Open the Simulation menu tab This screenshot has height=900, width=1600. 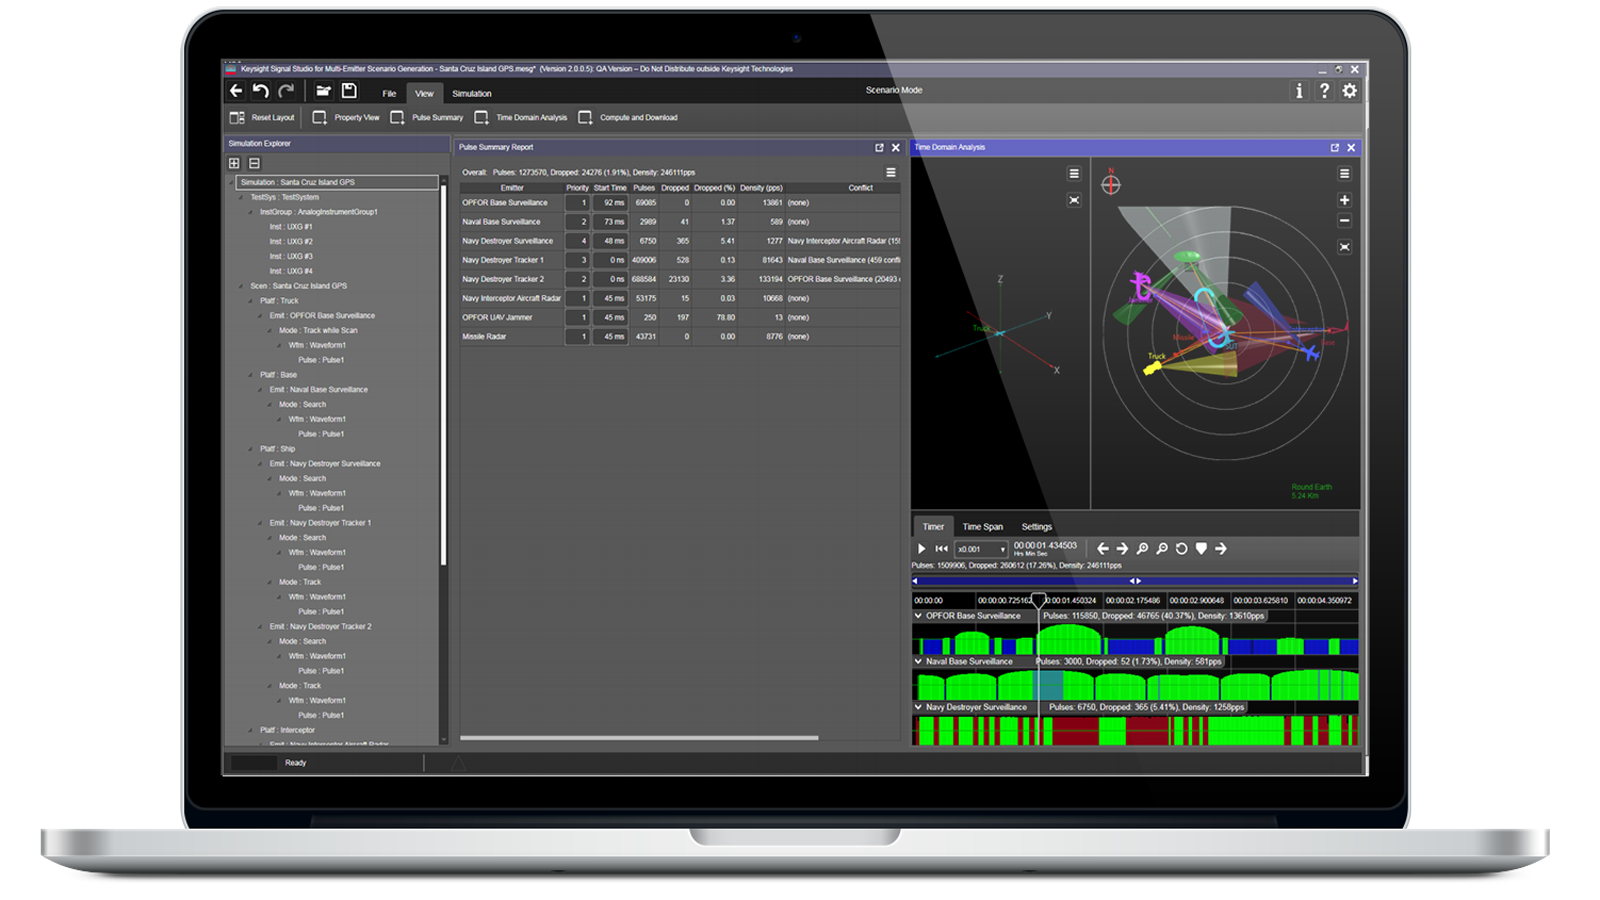471,94
